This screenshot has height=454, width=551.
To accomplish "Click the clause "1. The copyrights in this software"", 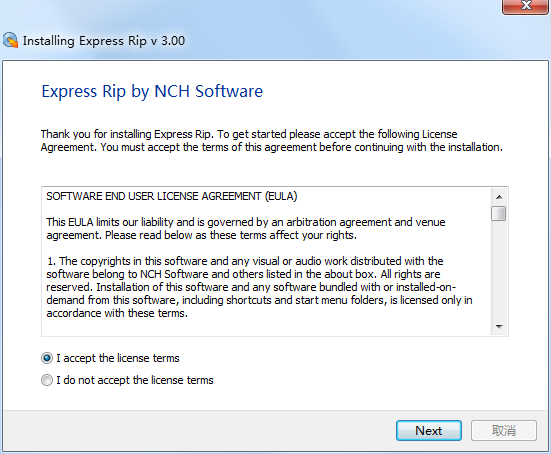I will point(259,287).
